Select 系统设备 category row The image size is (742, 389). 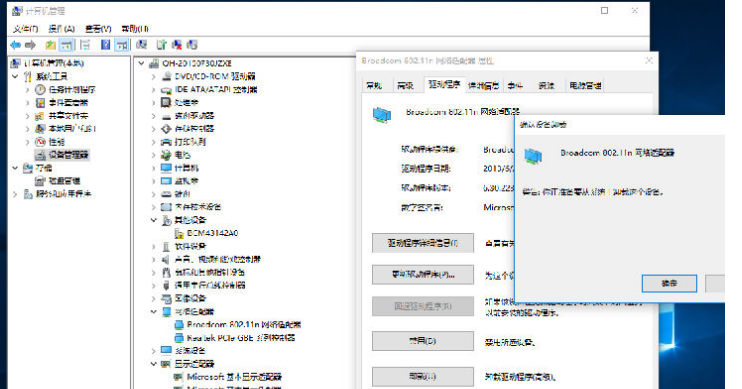[x=190, y=351]
